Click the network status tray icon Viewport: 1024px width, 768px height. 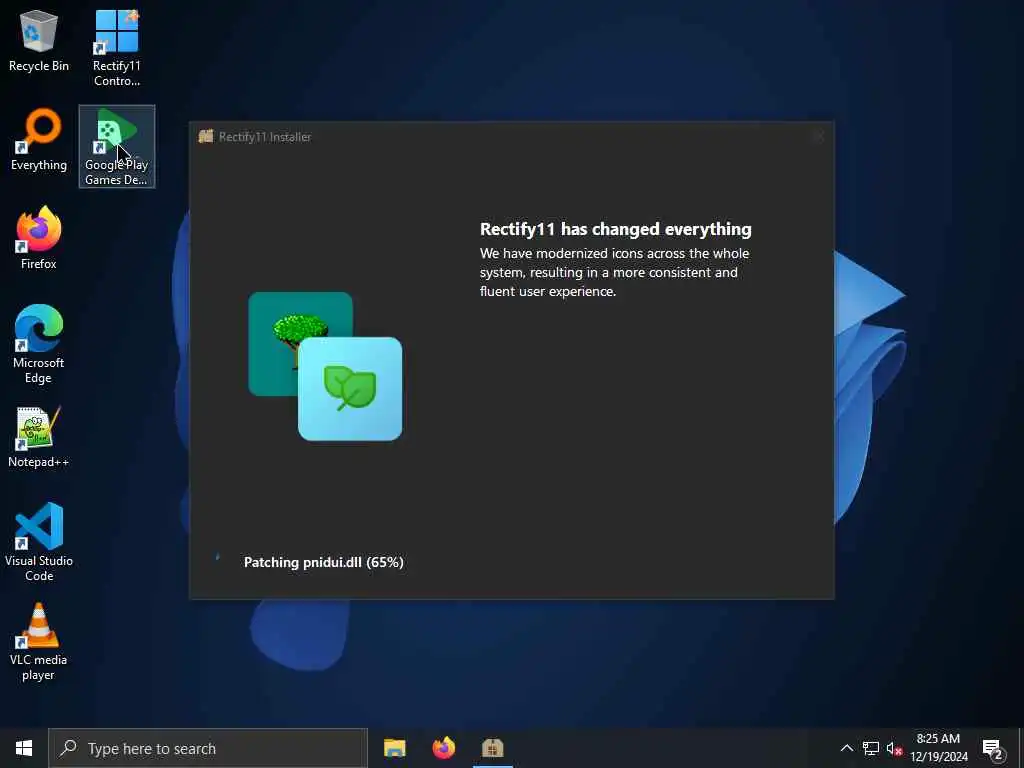pos(871,748)
